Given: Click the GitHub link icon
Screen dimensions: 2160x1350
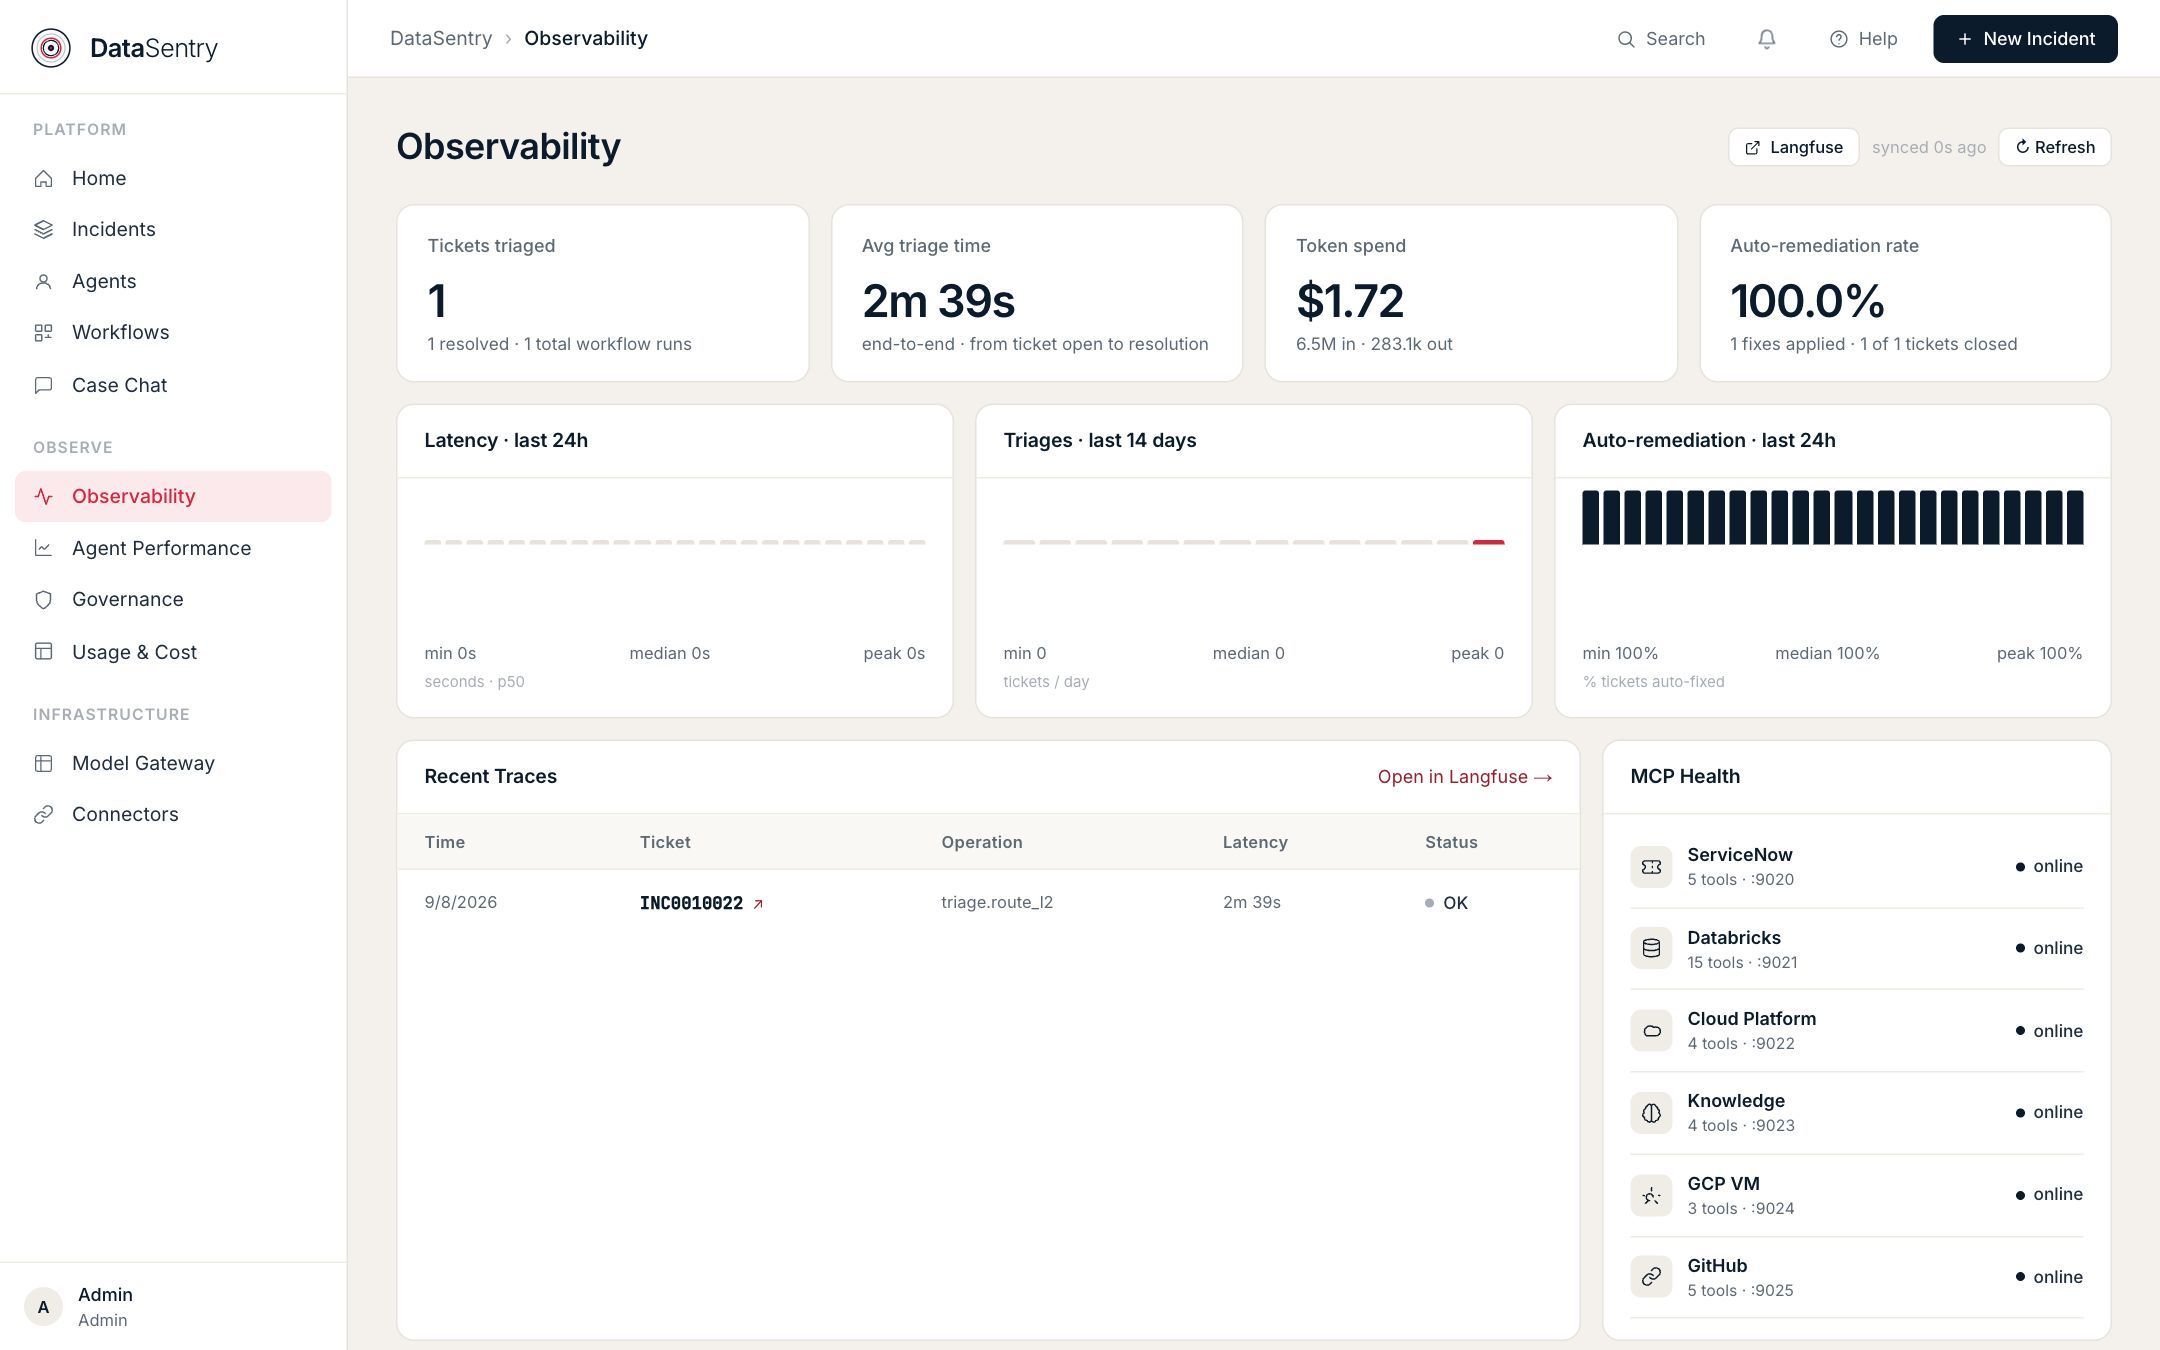Looking at the screenshot, I should (x=1651, y=1277).
